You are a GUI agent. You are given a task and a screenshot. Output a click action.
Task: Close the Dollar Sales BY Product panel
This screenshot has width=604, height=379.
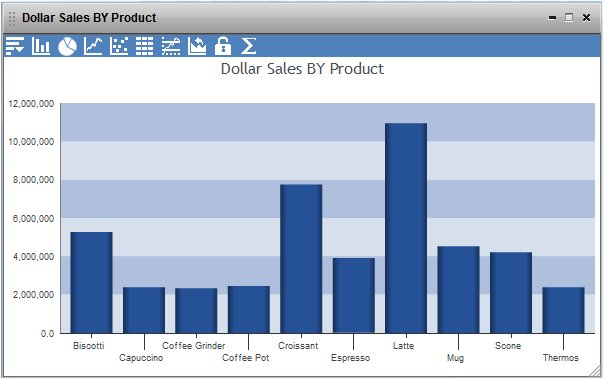(x=586, y=18)
